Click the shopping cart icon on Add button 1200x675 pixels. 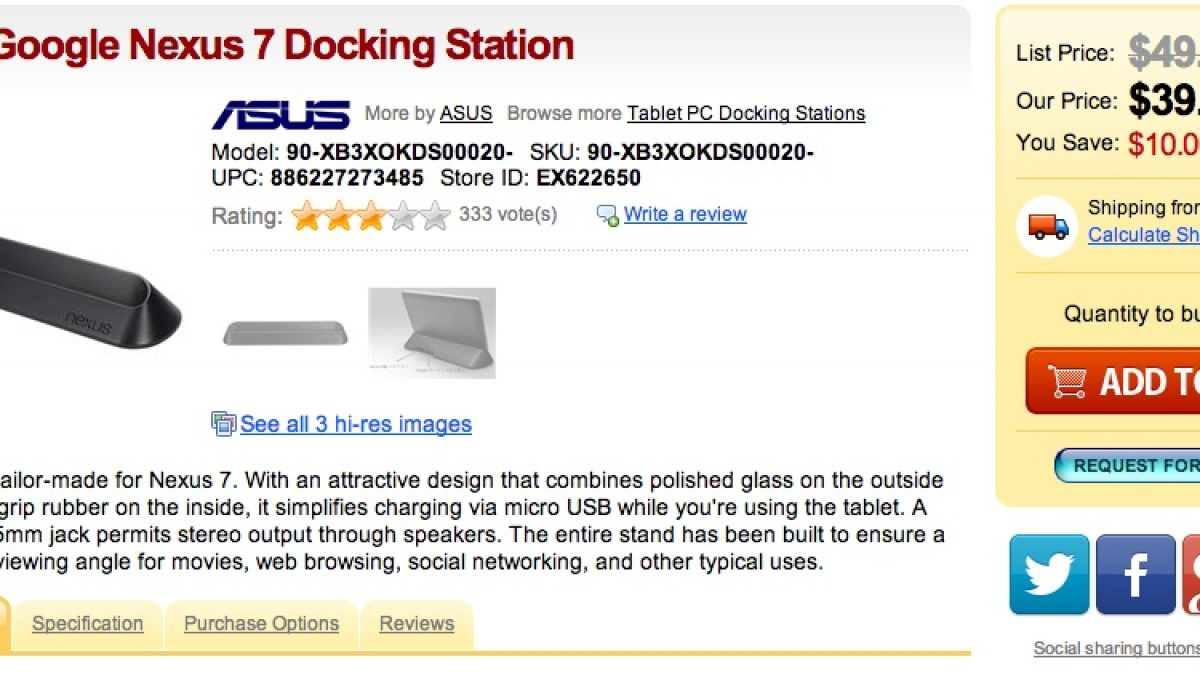(x=1066, y=381)
